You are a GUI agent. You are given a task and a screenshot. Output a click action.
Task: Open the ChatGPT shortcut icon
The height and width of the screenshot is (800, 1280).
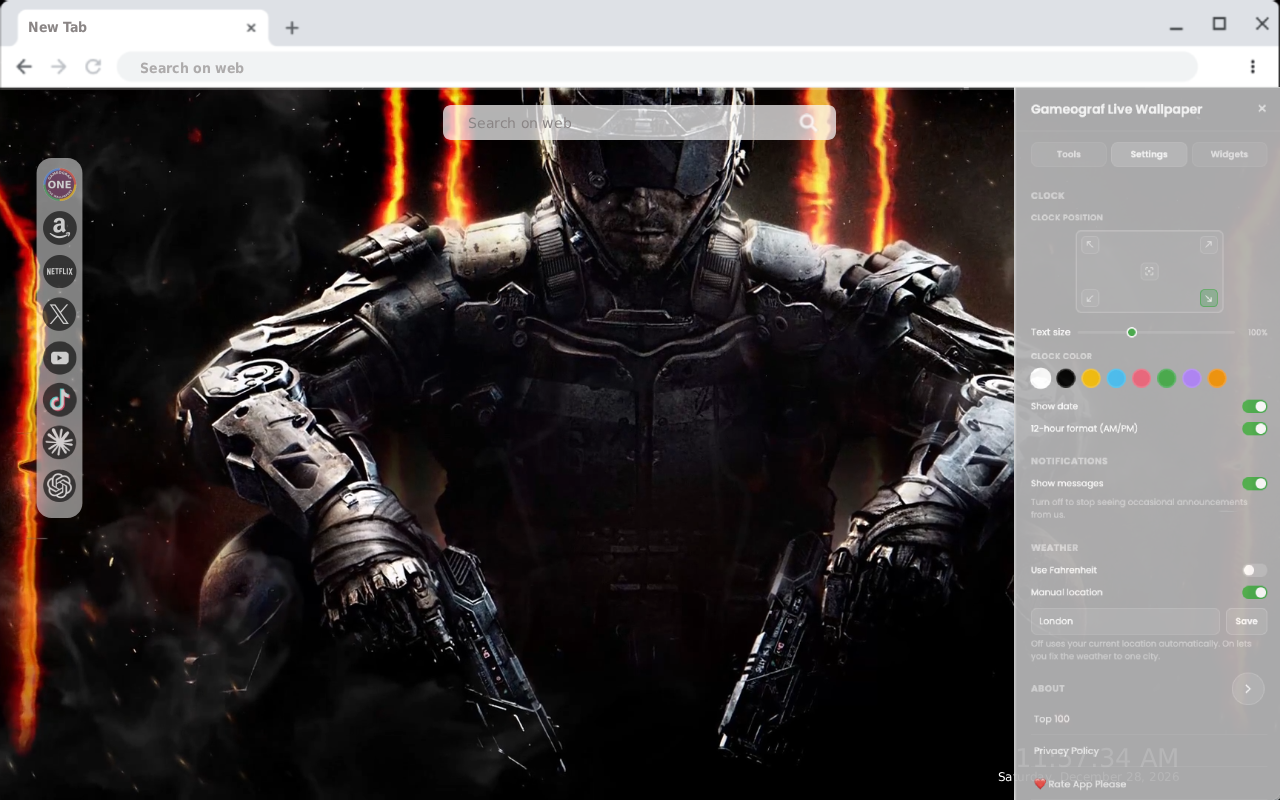click(60, 486)
